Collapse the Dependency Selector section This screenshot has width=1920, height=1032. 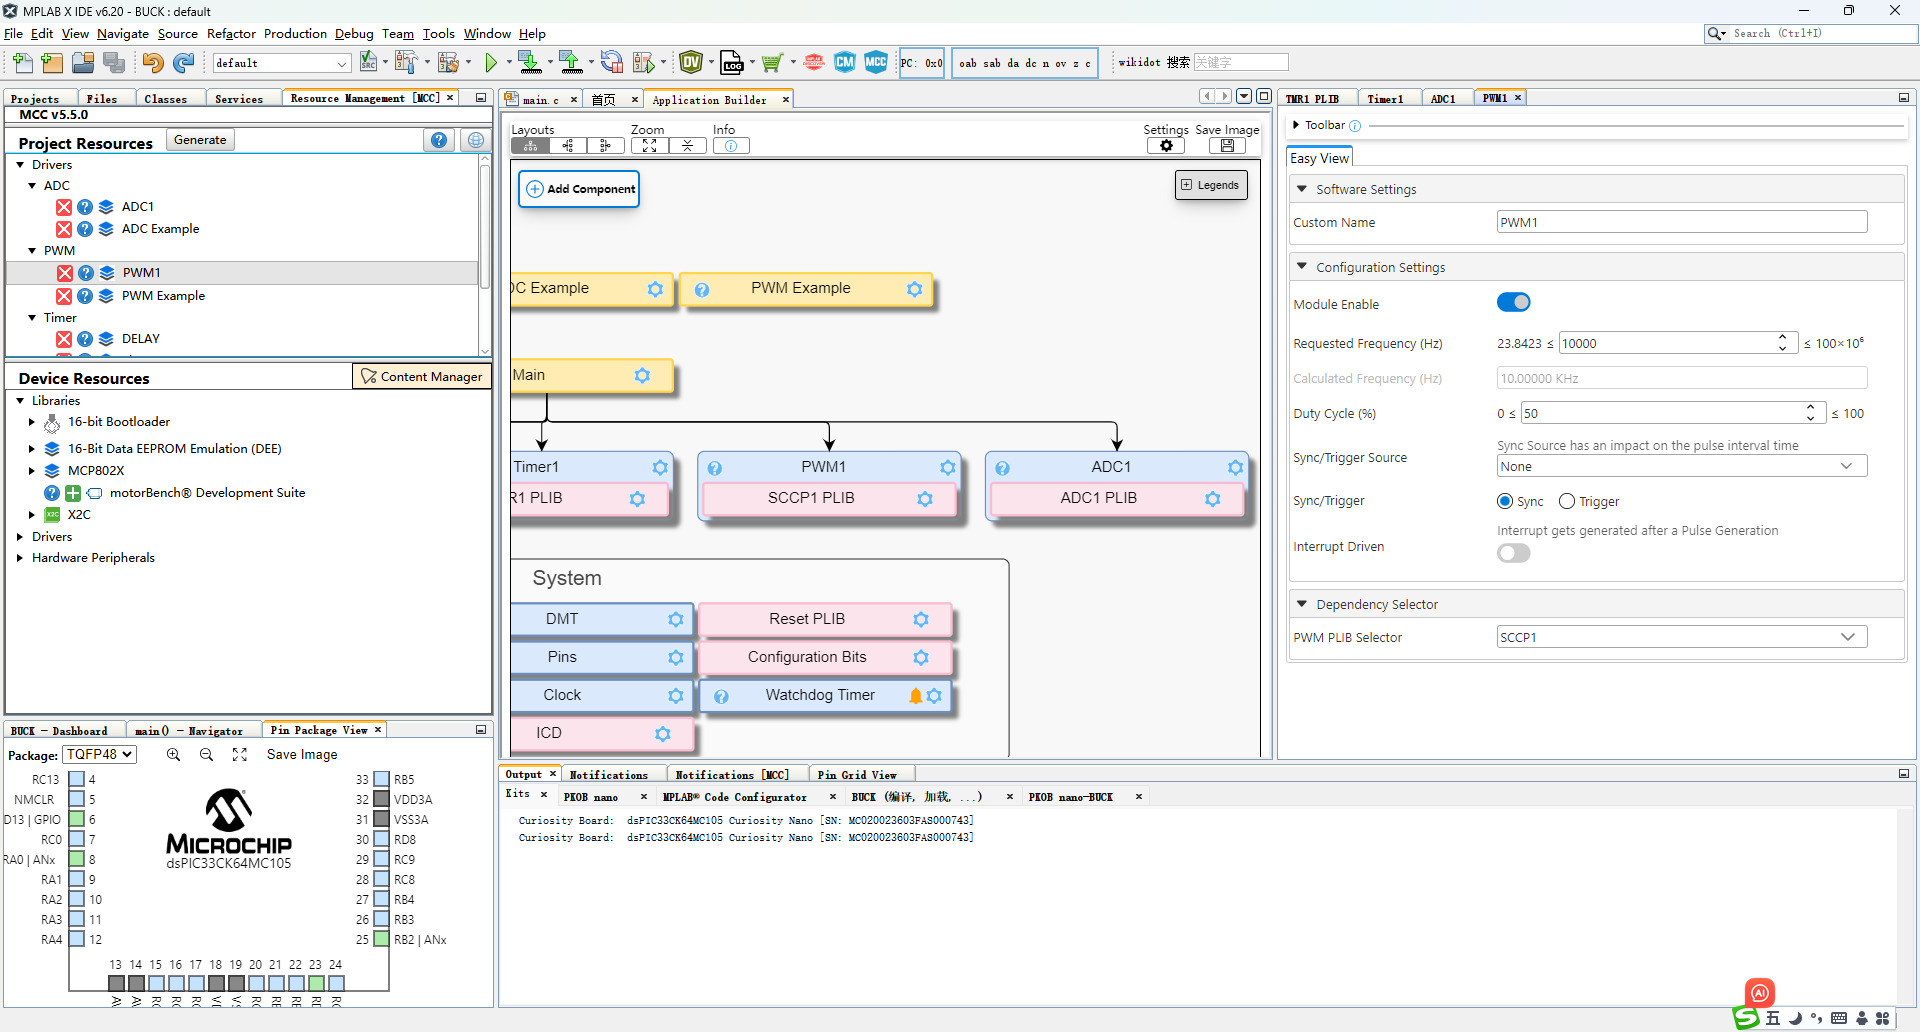1301,604
